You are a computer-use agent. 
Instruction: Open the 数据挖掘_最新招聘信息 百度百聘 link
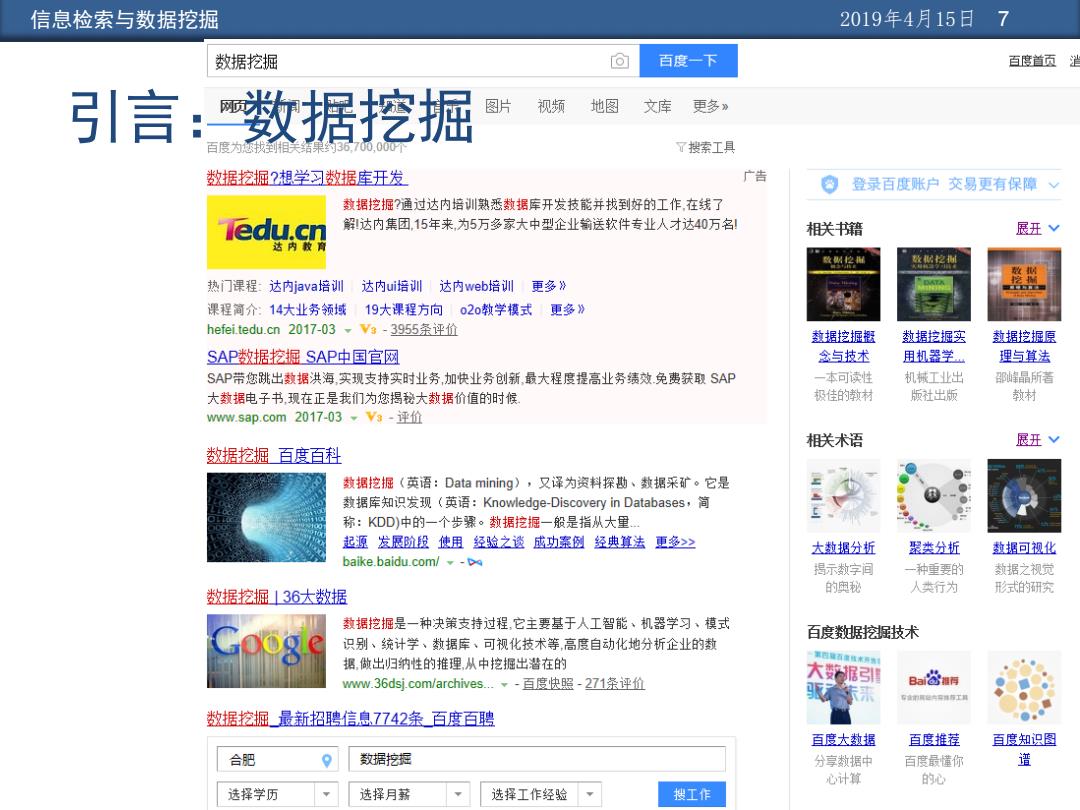[x=351, y=718]
